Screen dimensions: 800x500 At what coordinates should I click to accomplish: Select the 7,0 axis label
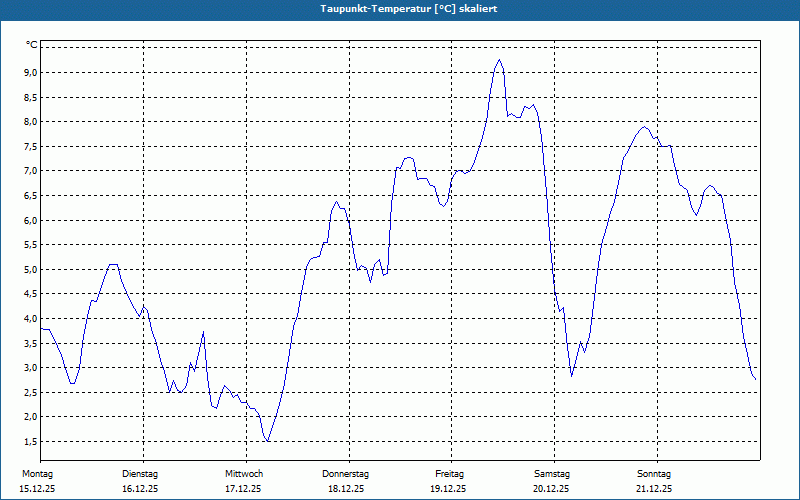point(31,171)
